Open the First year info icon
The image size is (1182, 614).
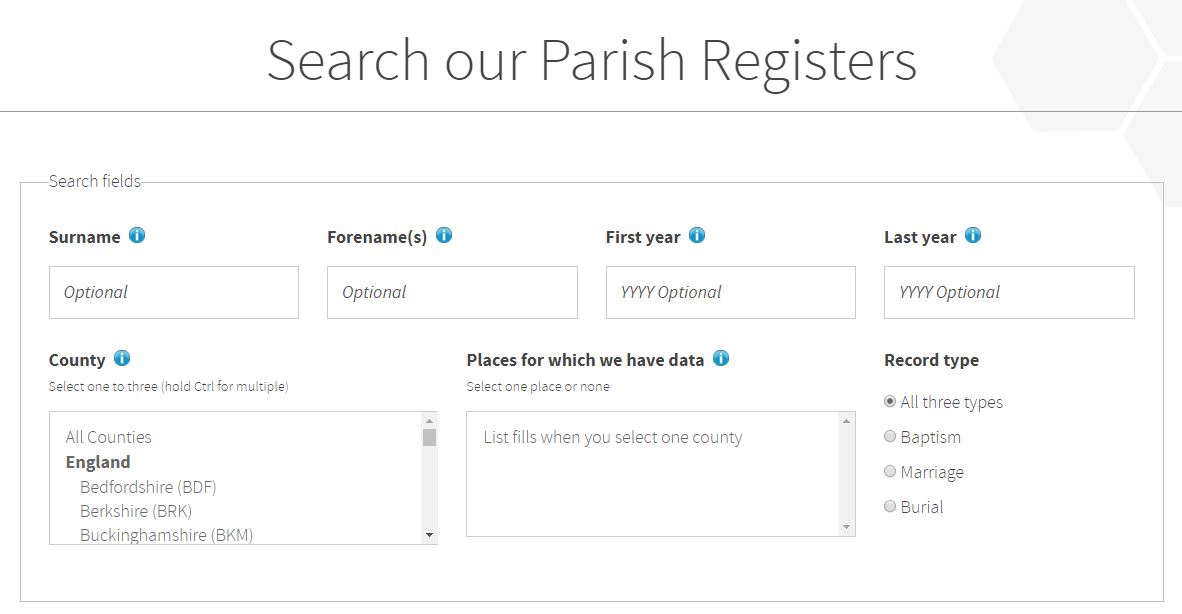coord(697,236)
